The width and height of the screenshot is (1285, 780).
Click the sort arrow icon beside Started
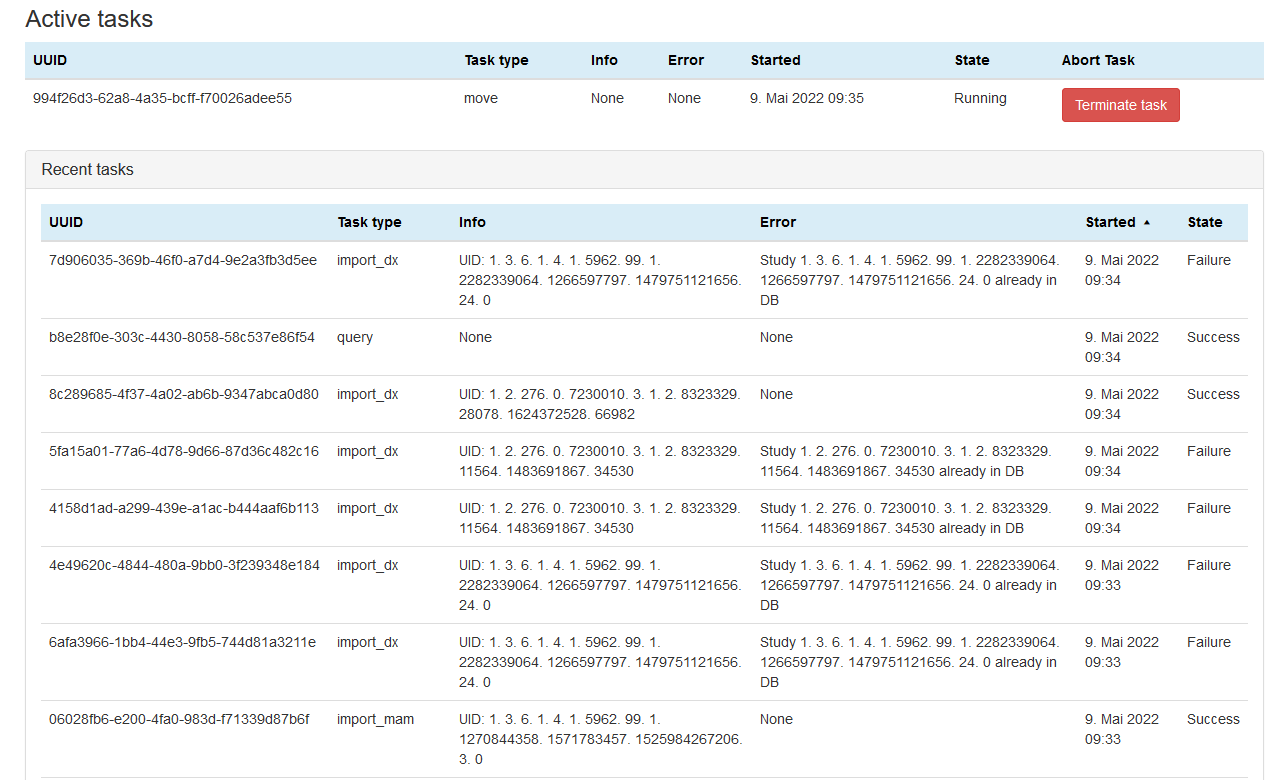1147,222
